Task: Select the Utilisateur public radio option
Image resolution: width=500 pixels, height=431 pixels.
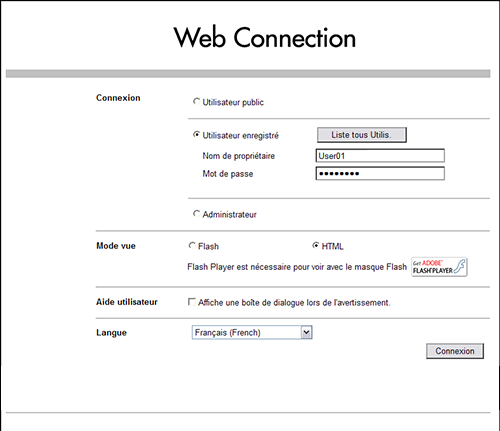Action: tap(196, 101)
